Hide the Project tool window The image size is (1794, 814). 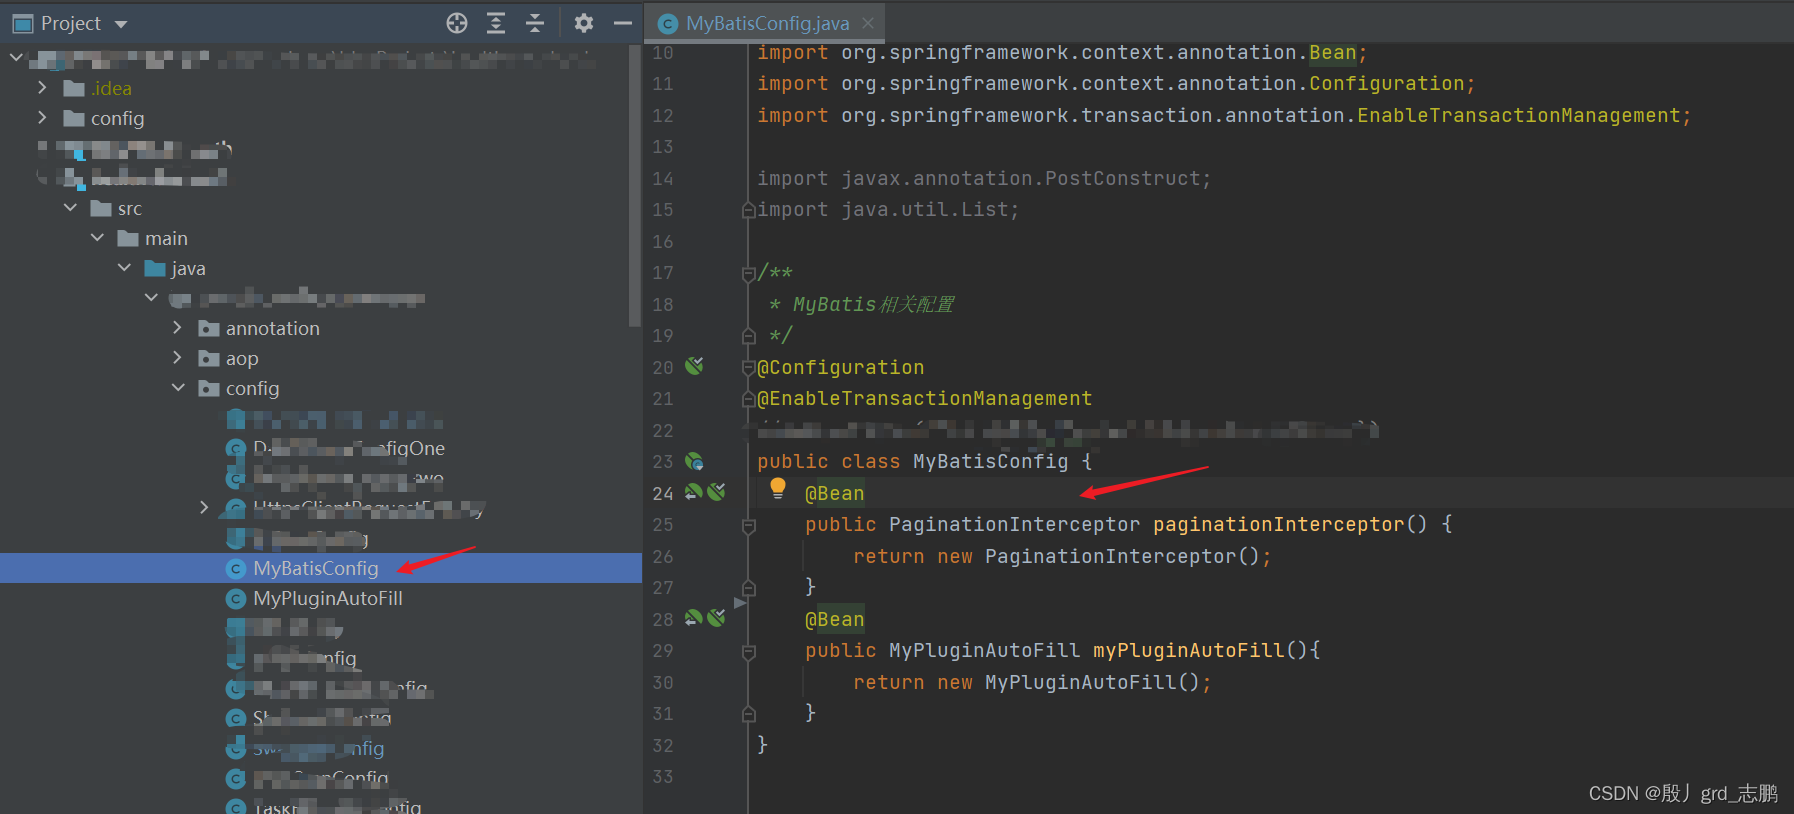pyautogui.click(x=623, y=23)
